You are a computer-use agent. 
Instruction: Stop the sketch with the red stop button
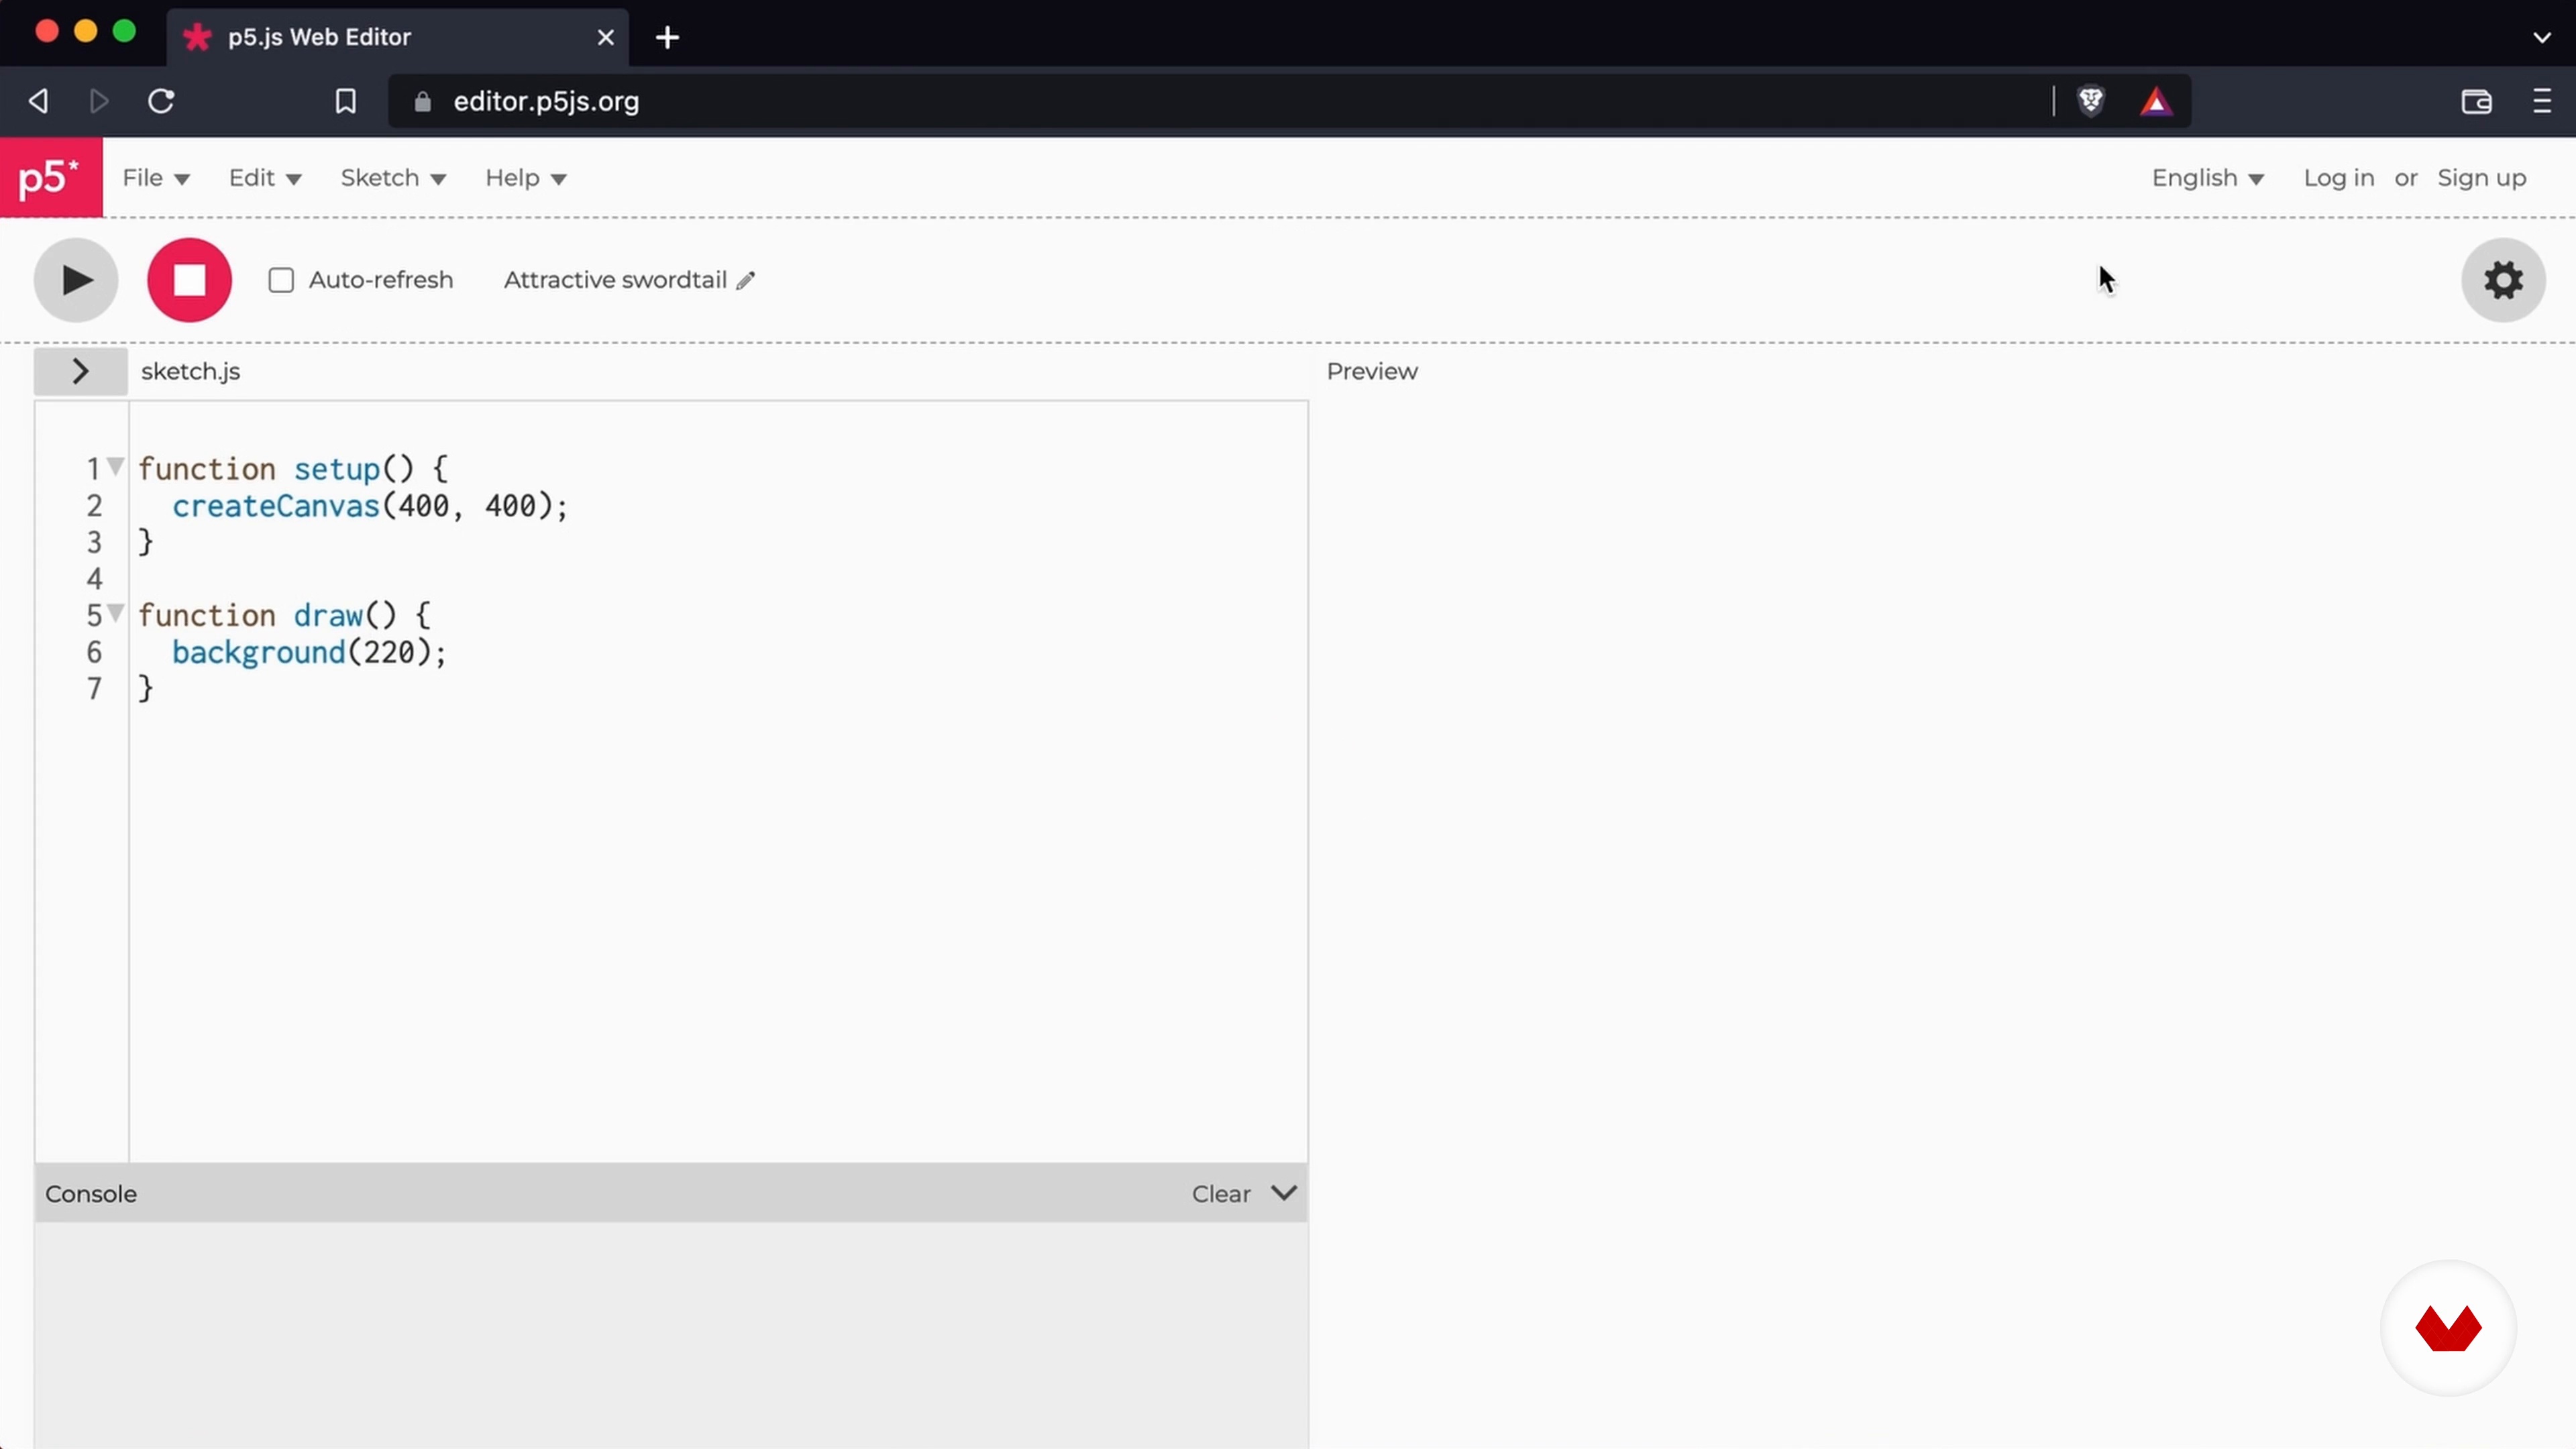(x=190, y=280)
